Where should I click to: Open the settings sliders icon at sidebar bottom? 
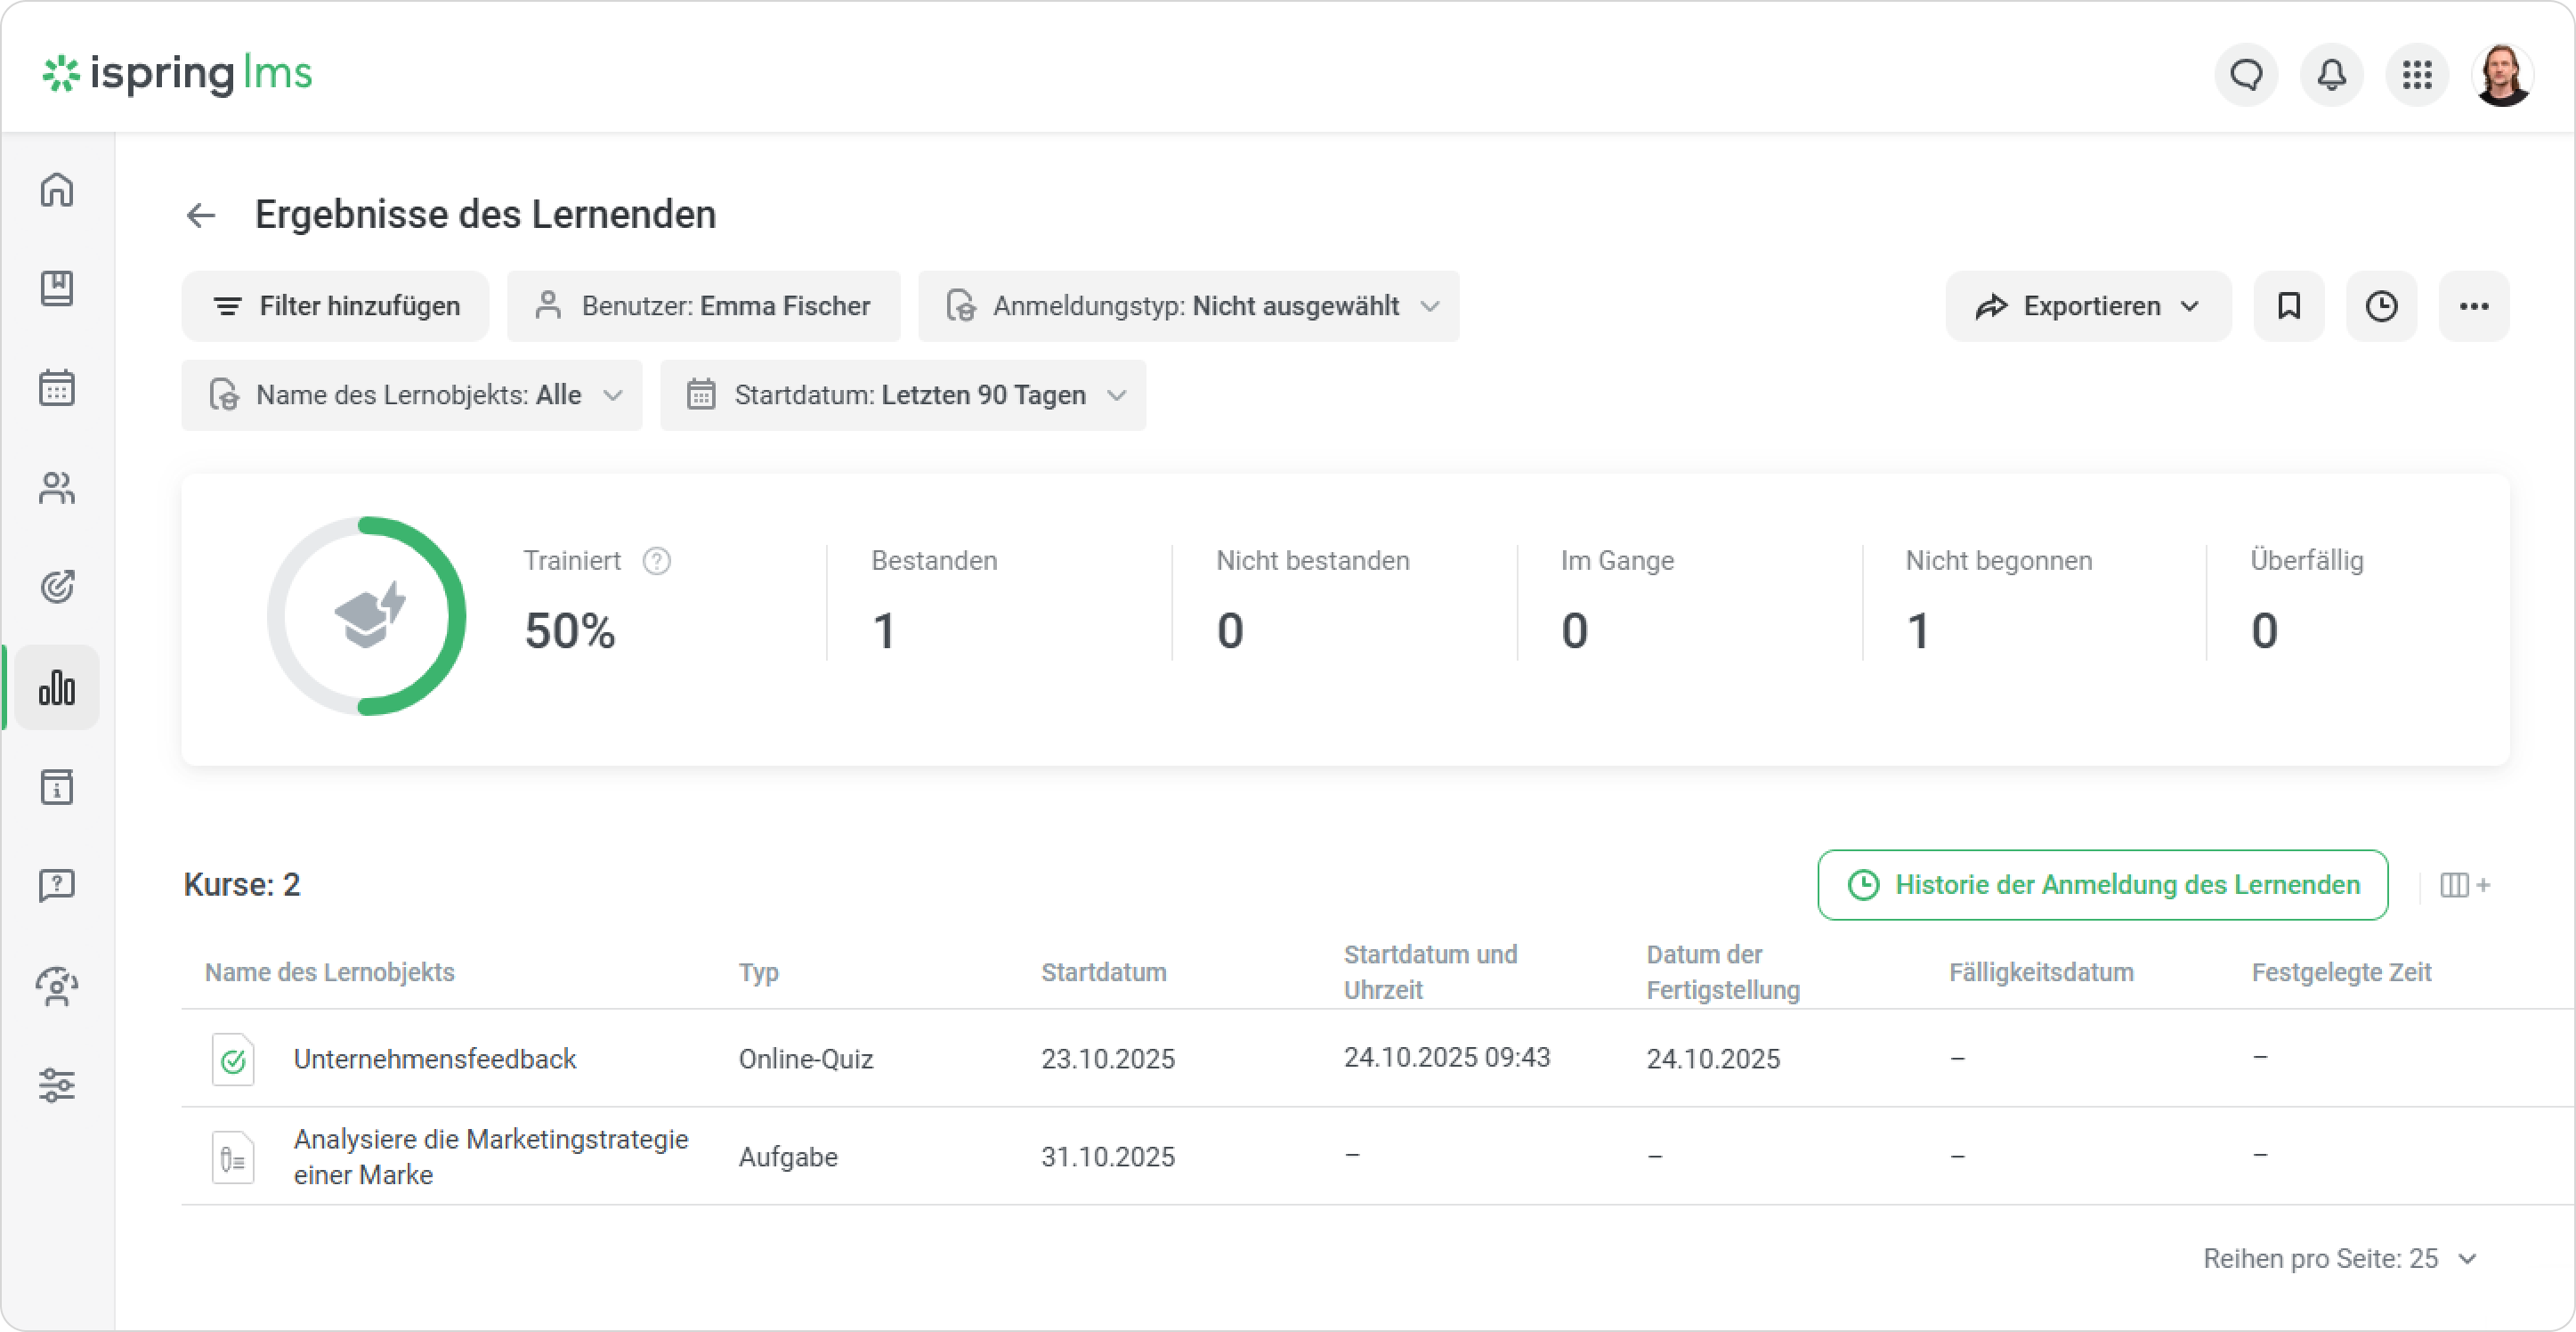click(x=57, y=1085)
